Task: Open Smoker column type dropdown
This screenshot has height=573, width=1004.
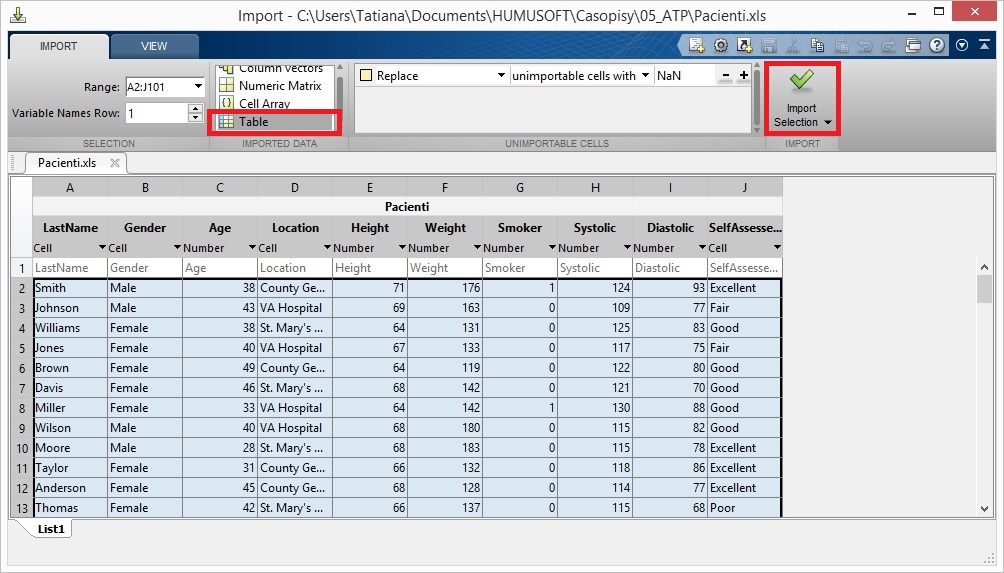Action: 552,248
